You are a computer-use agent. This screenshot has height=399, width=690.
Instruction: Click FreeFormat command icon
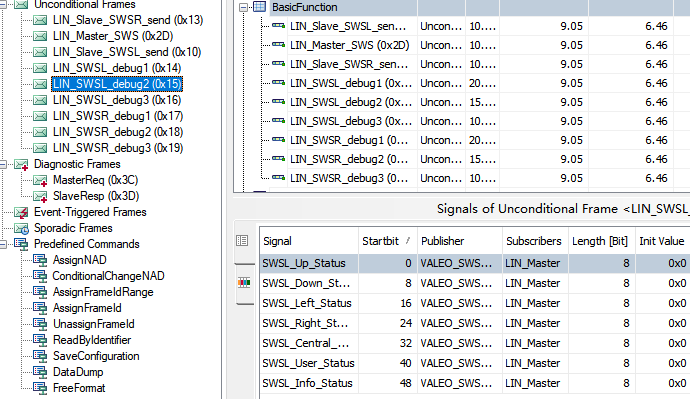[x=40, y=388]
